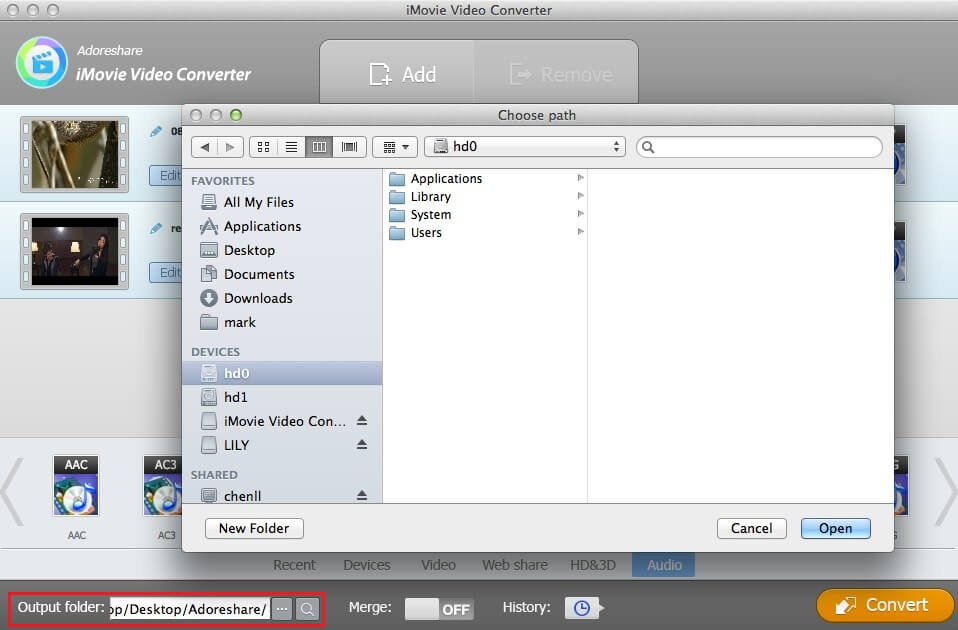Switch to the Web share tab
Viewport: 958px width, 630px height.
click(514, 565)
